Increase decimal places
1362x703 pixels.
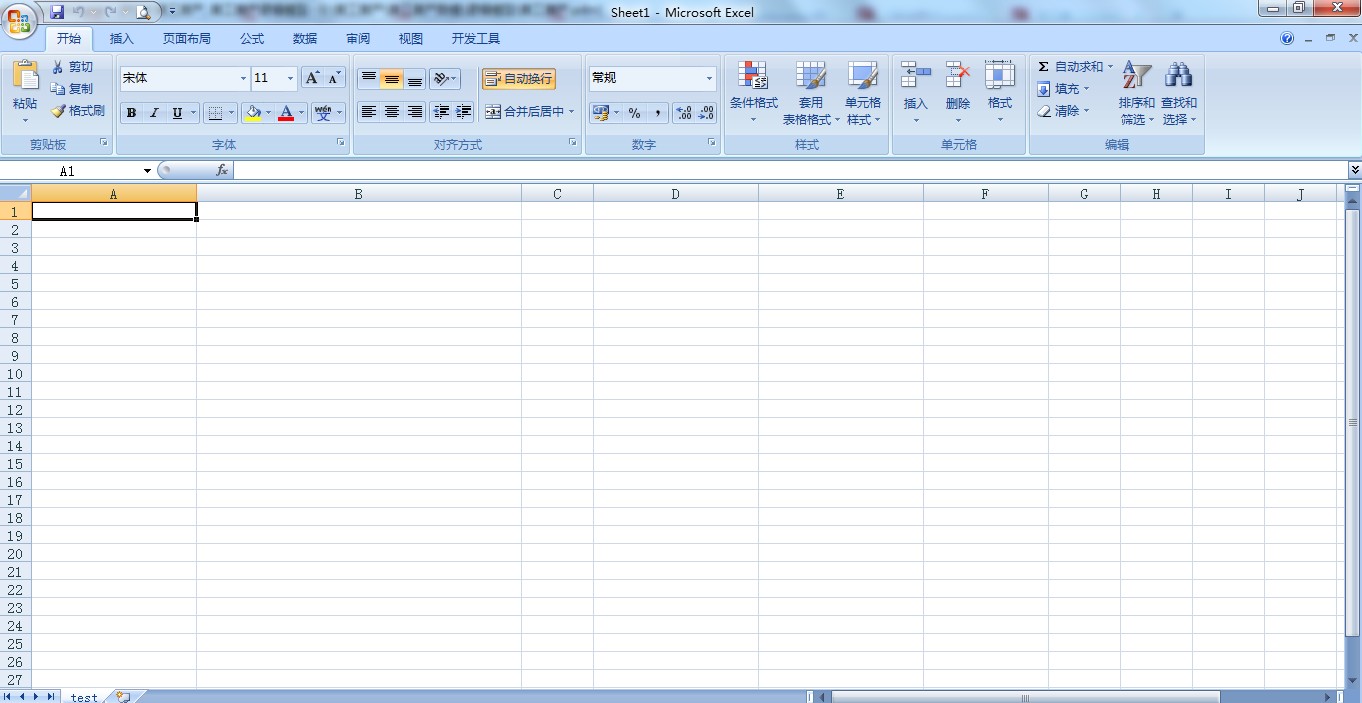(x=684, y=113)
